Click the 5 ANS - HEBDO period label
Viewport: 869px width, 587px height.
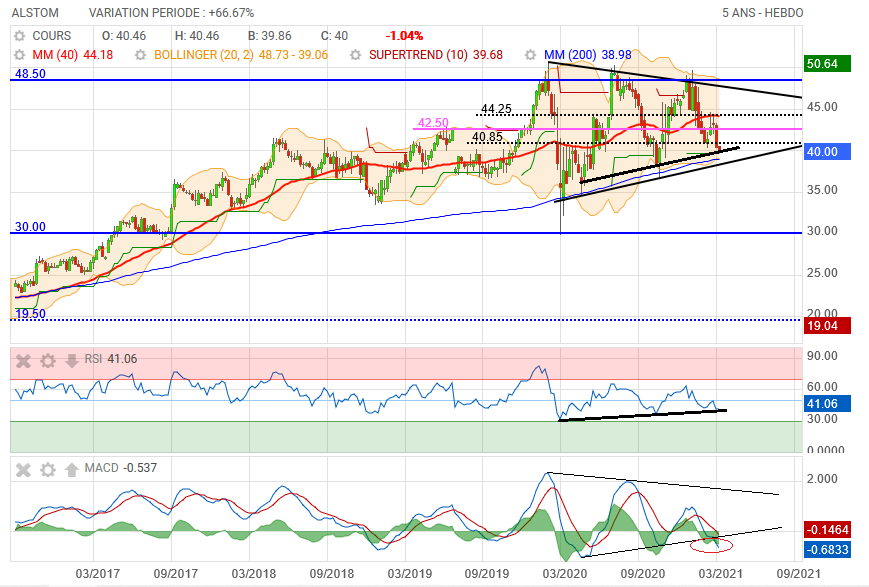(x=763, y=13)
